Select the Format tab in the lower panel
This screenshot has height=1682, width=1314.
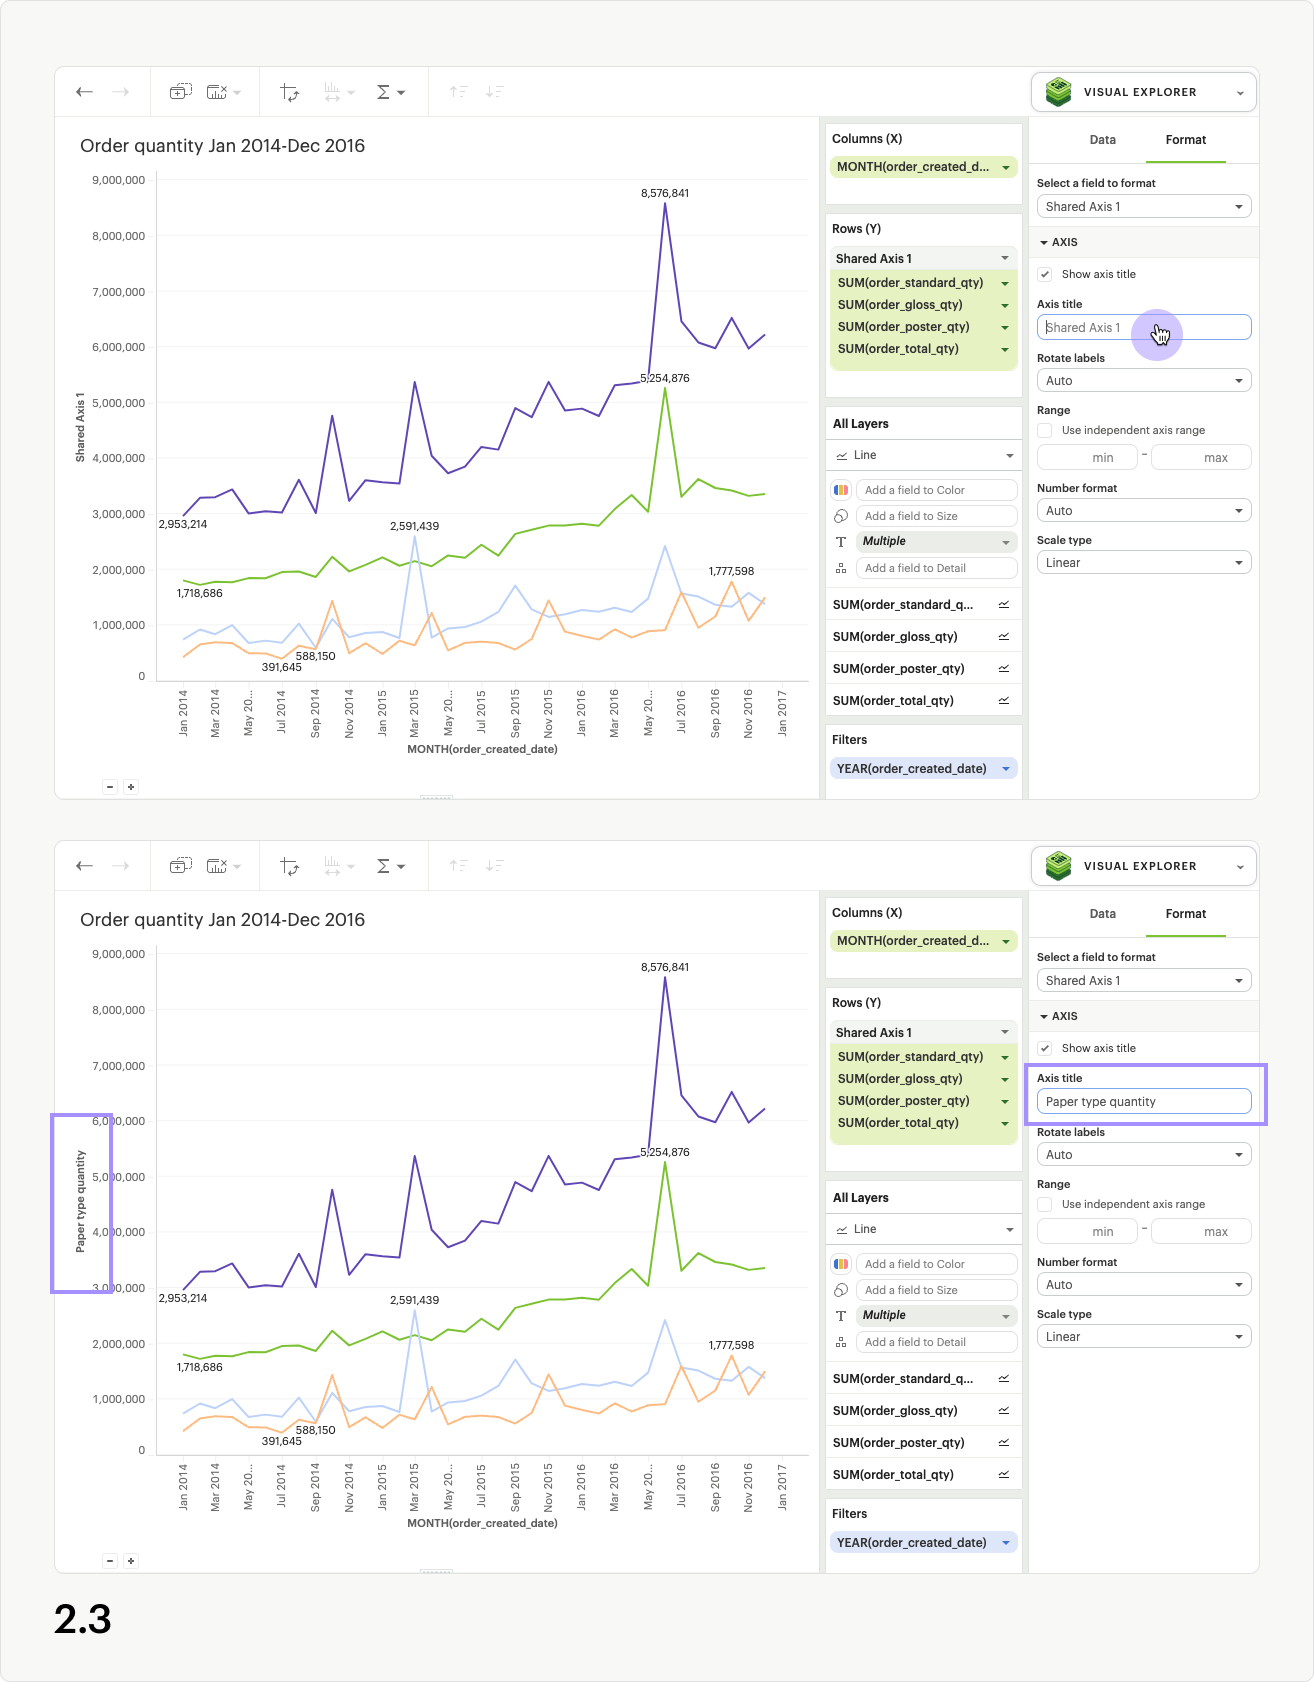coord(1185,914)
